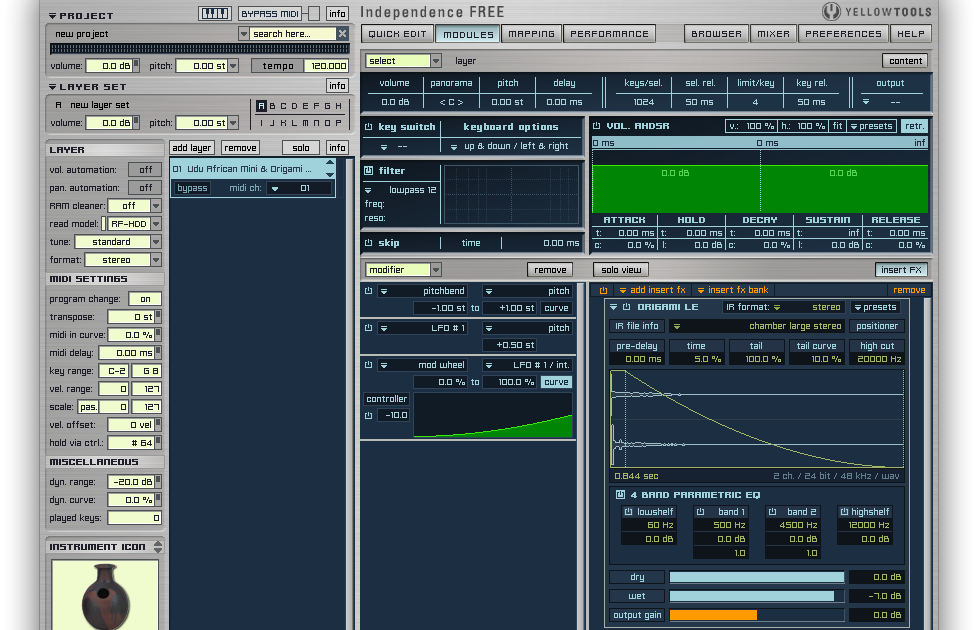
Task: Toggle power icon of key switch module
Action: click(x=369, y=127)
